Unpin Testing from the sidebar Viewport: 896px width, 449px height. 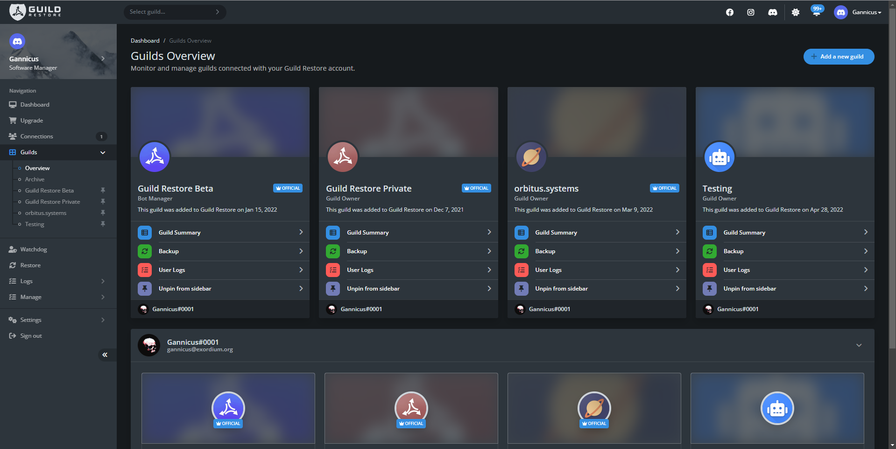(x=785, y=288)
